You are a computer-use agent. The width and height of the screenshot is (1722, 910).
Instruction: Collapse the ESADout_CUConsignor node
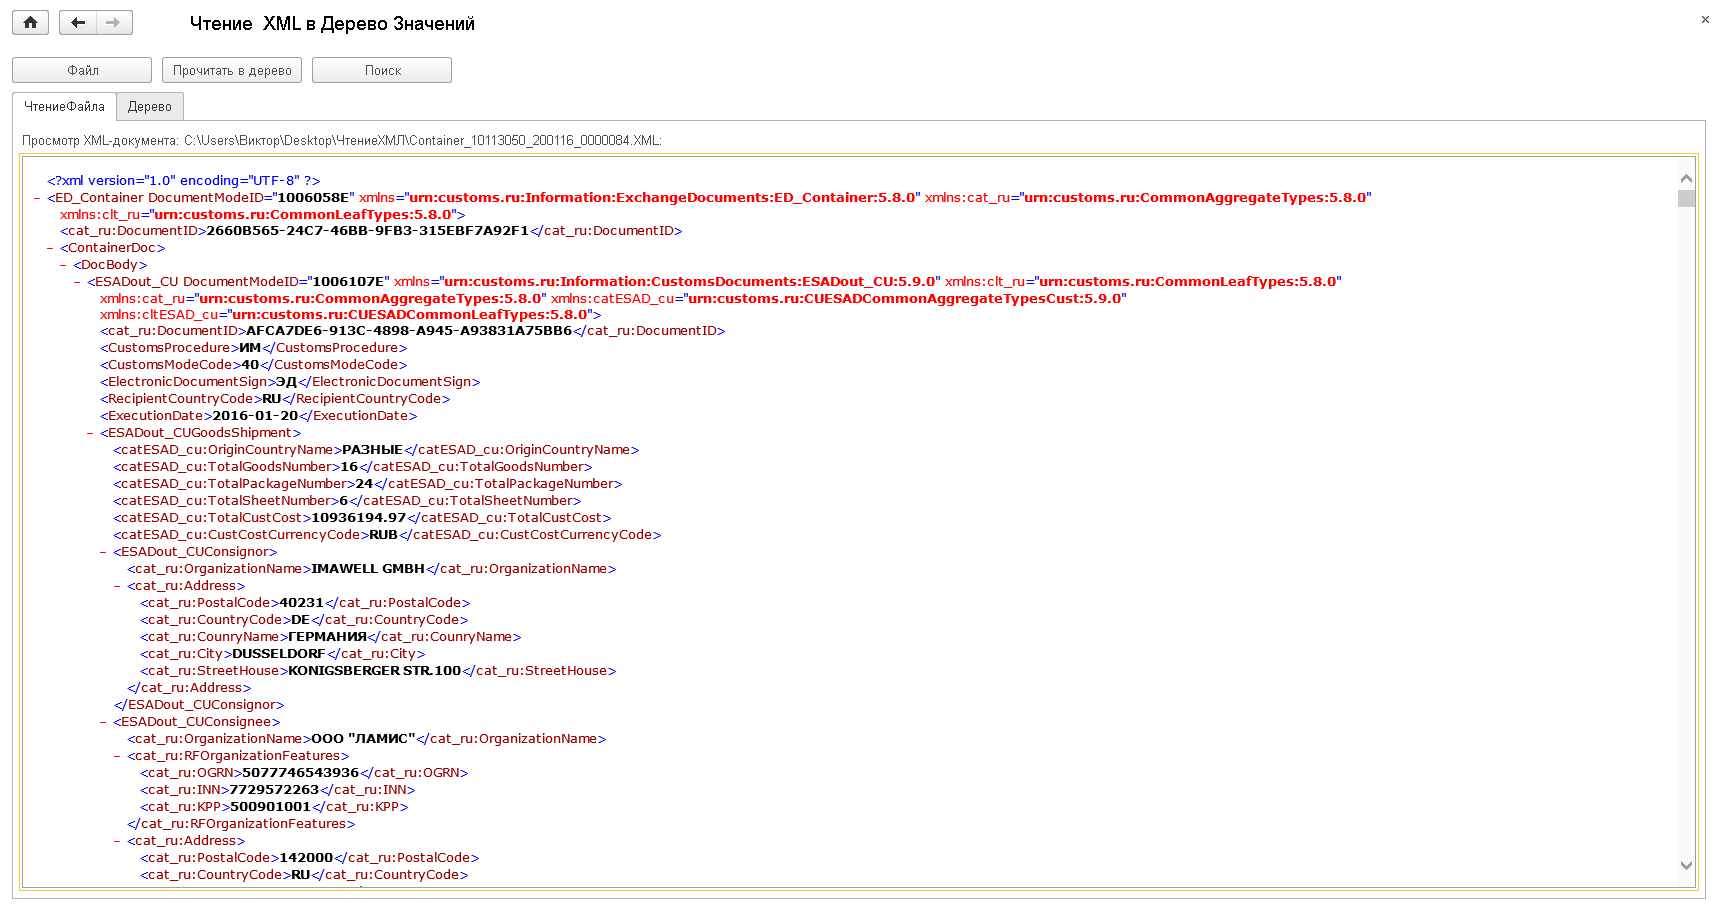coord(103,552)
